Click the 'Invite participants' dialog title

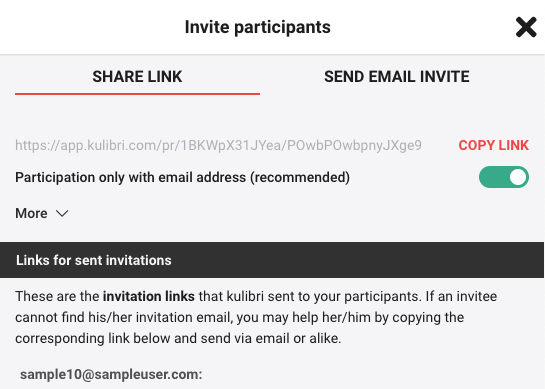click(258, 27)
